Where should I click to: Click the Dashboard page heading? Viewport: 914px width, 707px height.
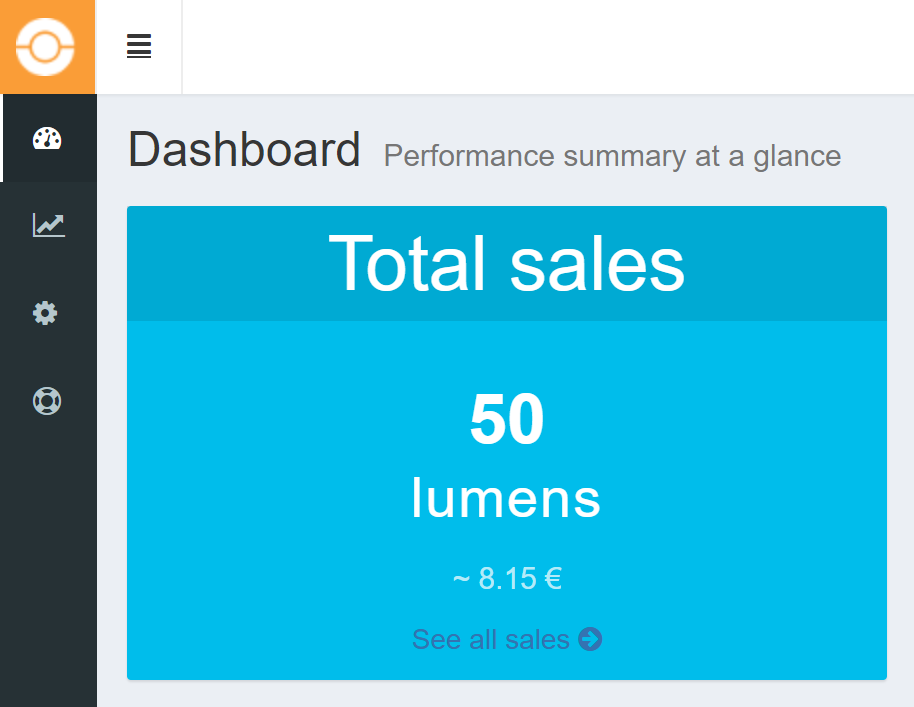244,151
